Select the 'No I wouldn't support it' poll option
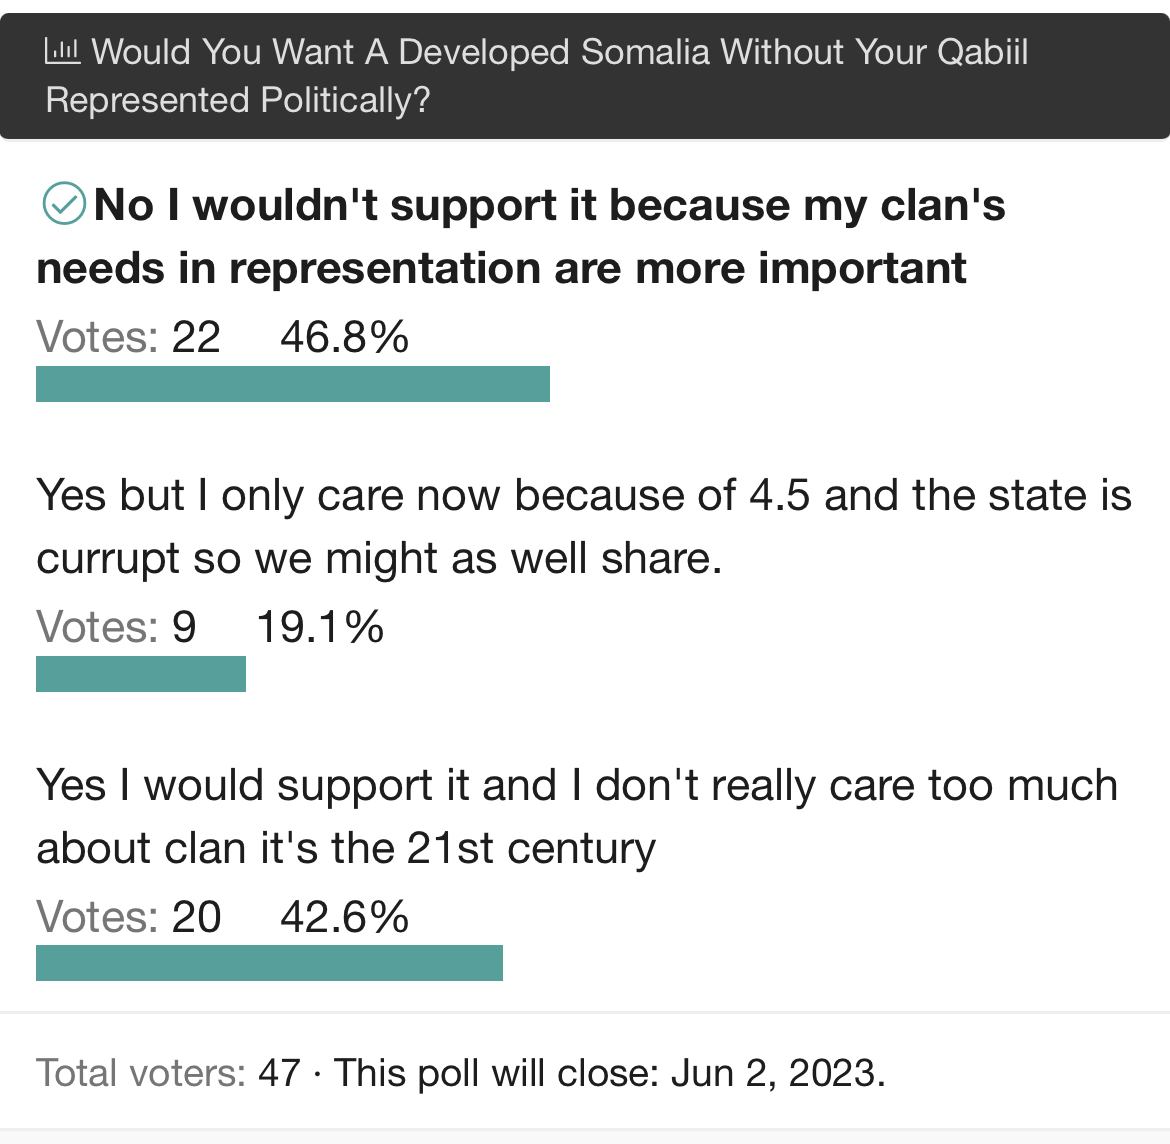The height and width of the screenshot is (1144, 1170). pyautogui.click(x=521, y=236)
